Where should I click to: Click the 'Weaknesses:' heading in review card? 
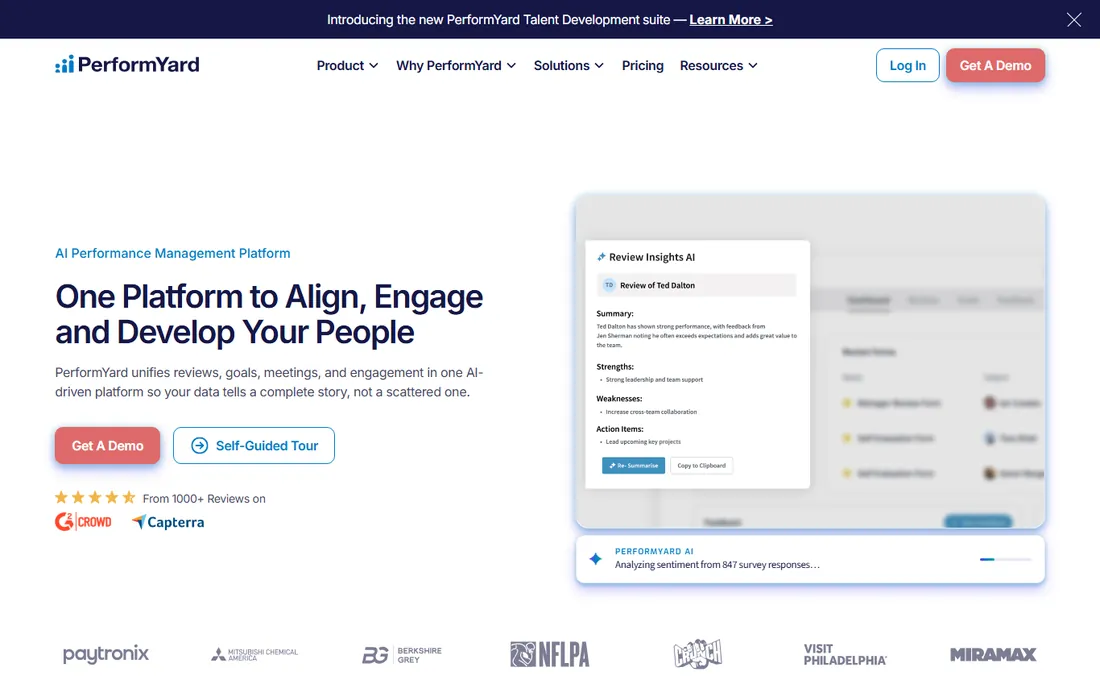point(619,398)
